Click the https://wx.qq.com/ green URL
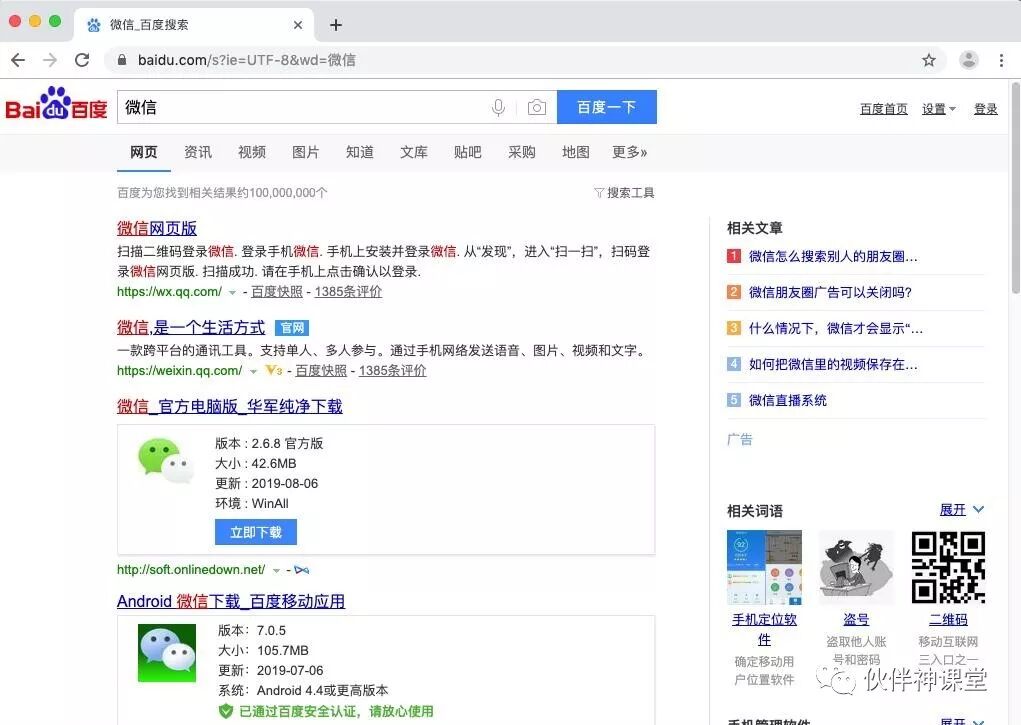The width and height of the screenshot is (1021, 725). (x=169, y=292)
